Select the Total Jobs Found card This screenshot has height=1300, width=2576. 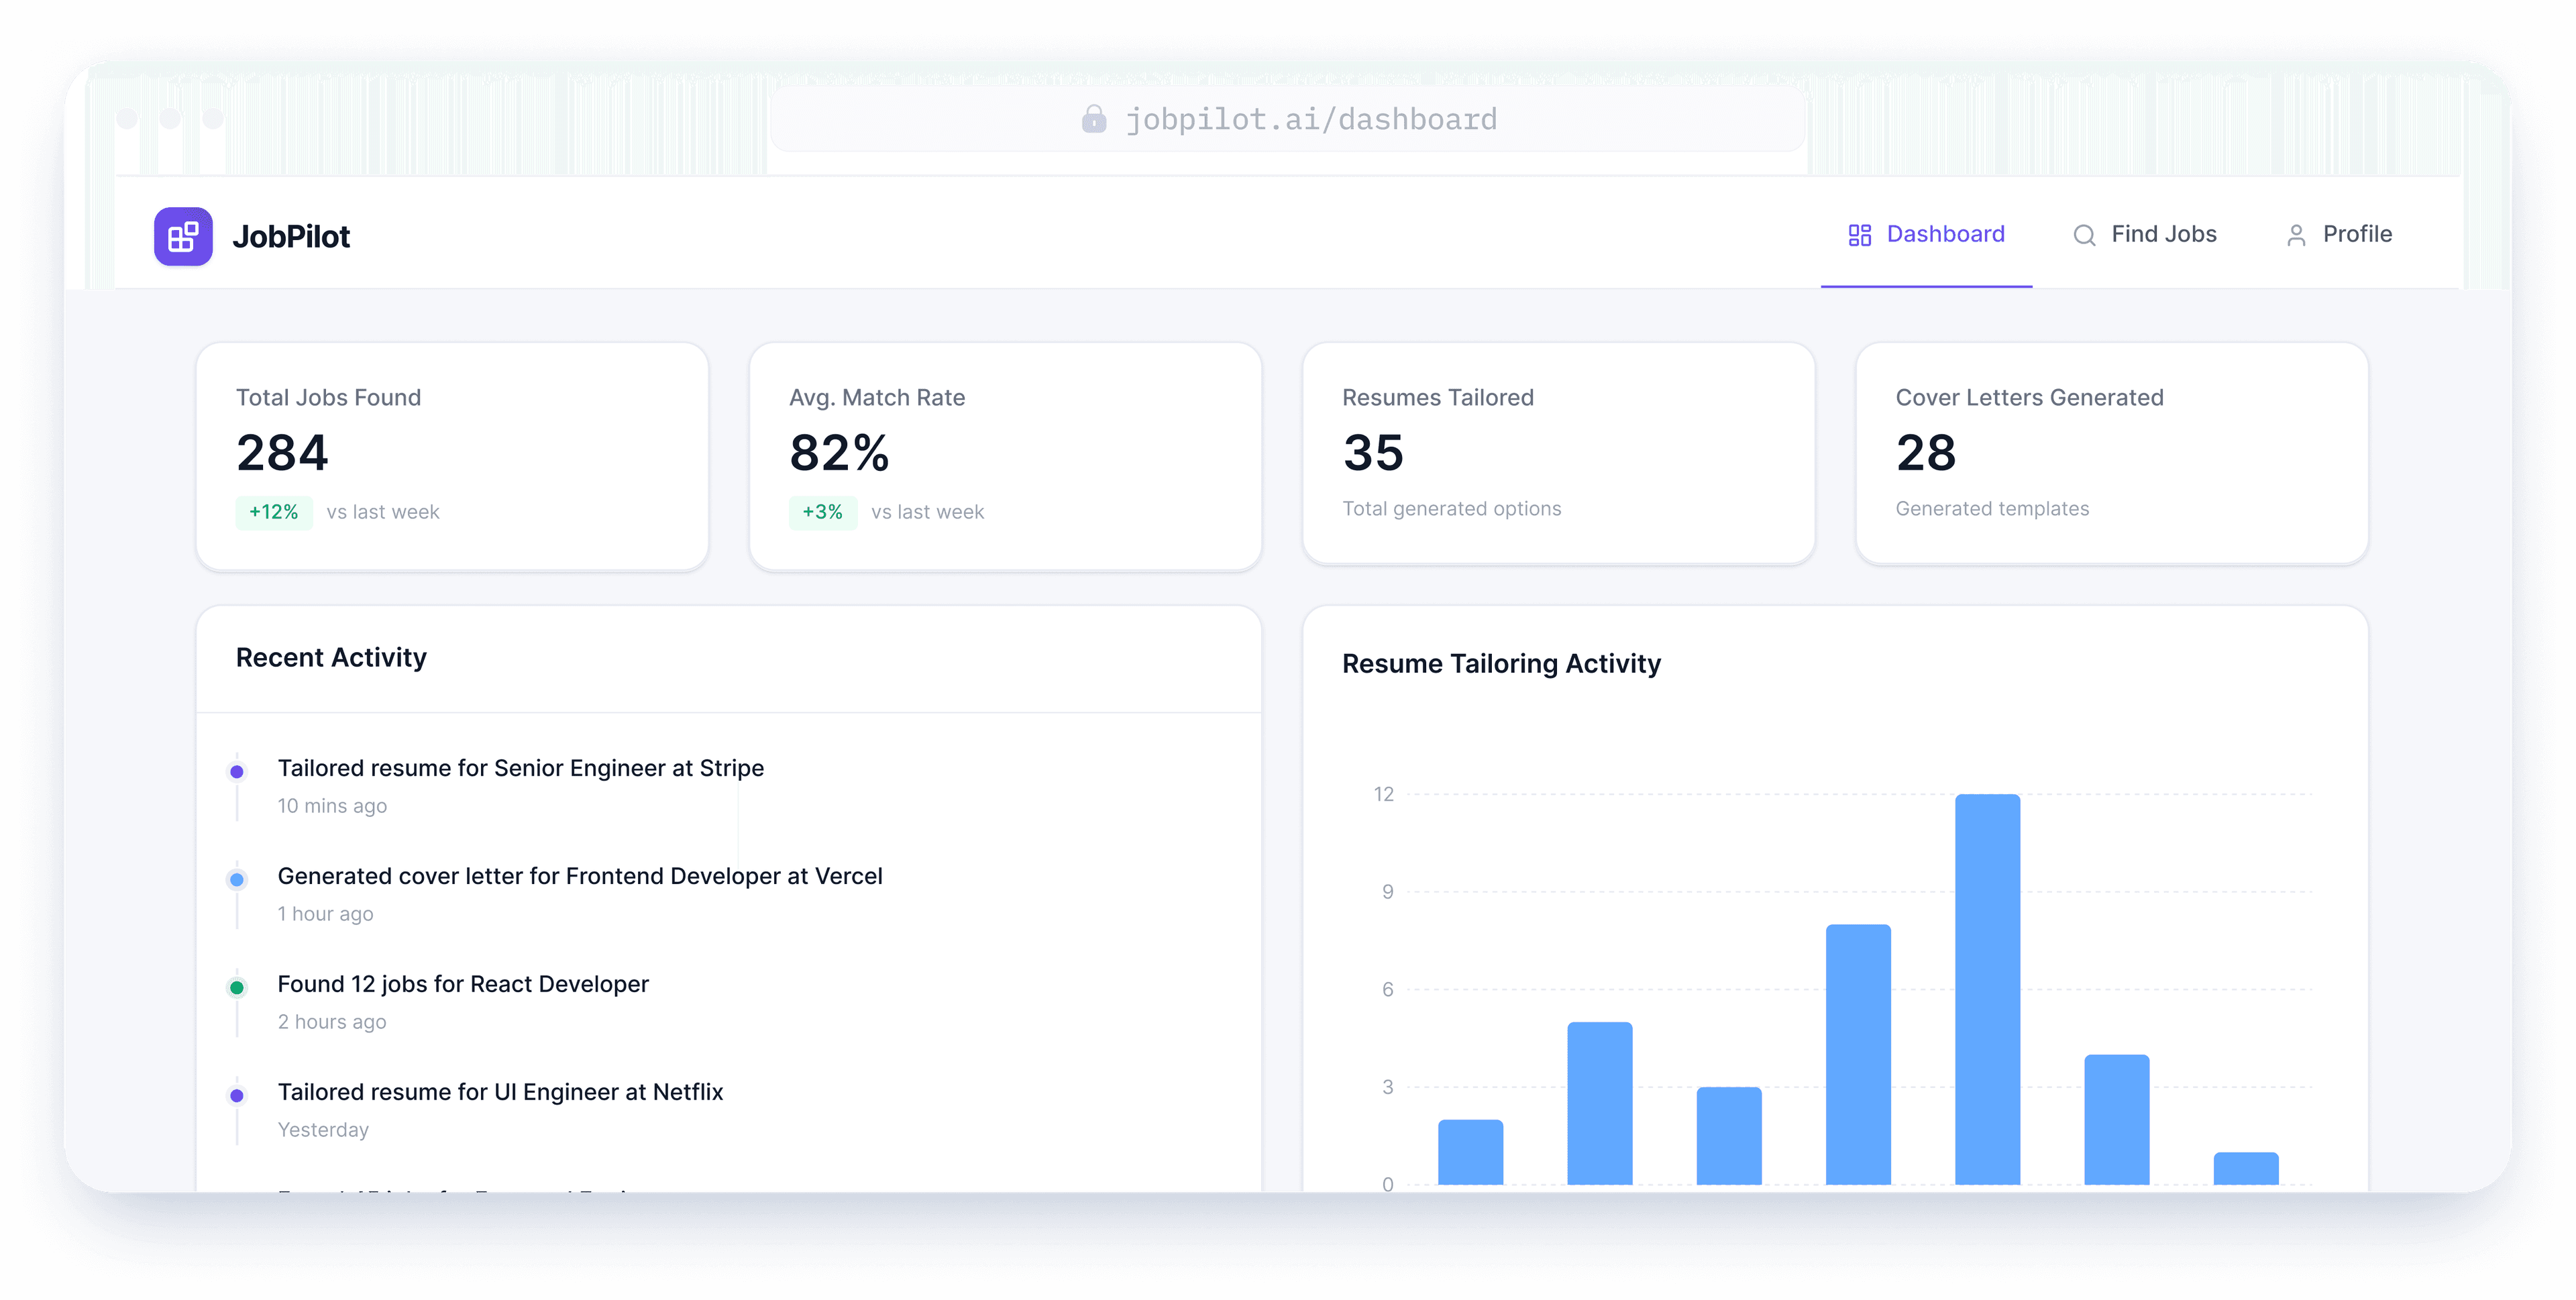(x=452, y=457)
